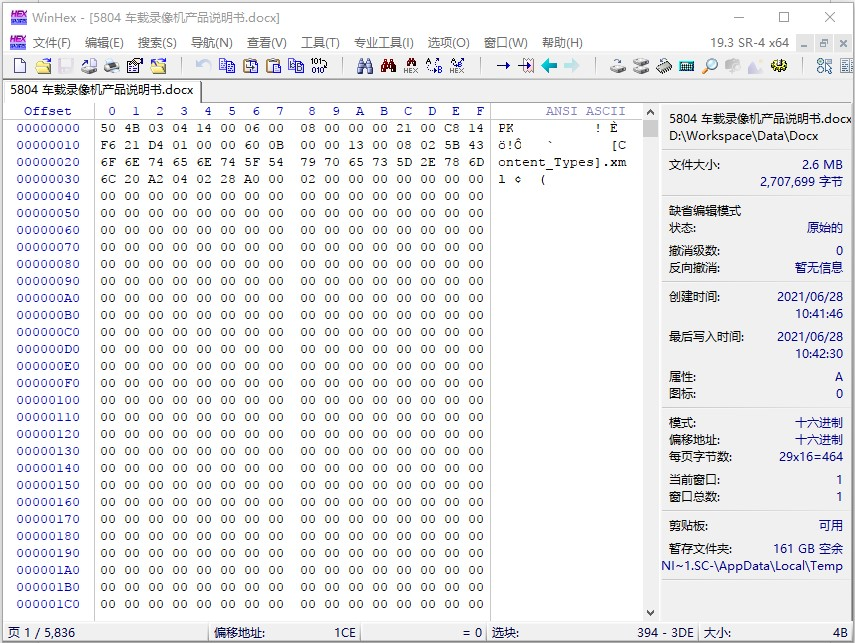This screenshot has height=643, width=855.
Task: Click the 偏移地址 十六进制 value in info panel
Action: click(818, 440)
